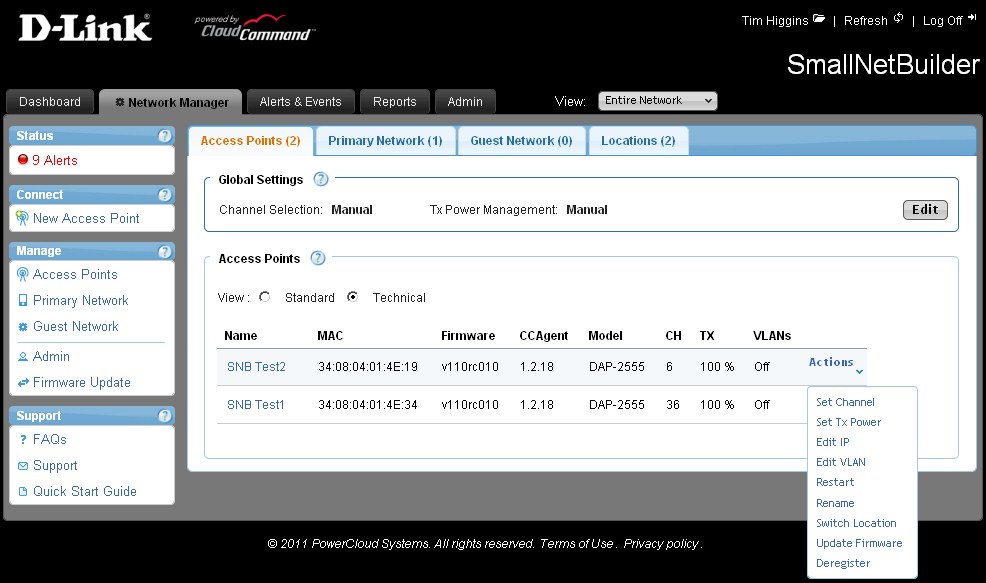This screenshot has width=986, height=583.
Task: Choose Edit VLAN from Actions menu
Action: point(841,463)
